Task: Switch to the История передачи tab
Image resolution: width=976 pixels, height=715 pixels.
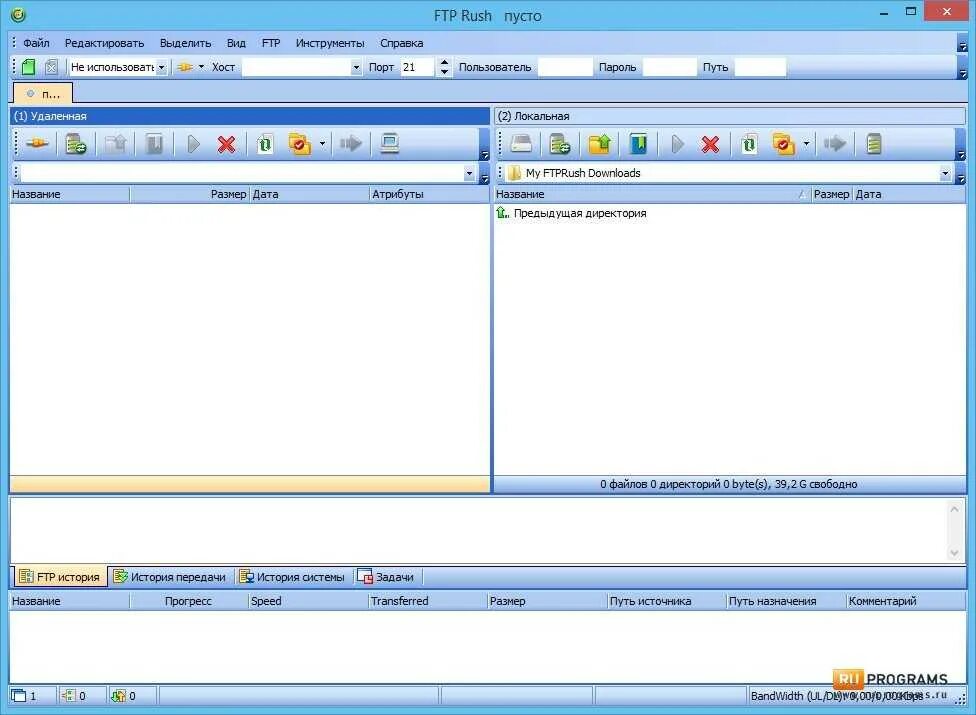Action: 169,577
